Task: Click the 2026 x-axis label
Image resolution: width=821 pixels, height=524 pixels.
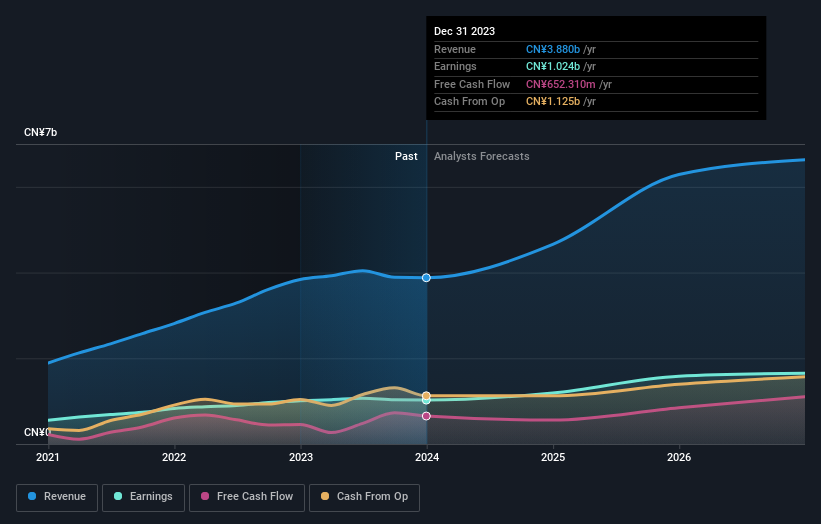Action: pos(679,458)
